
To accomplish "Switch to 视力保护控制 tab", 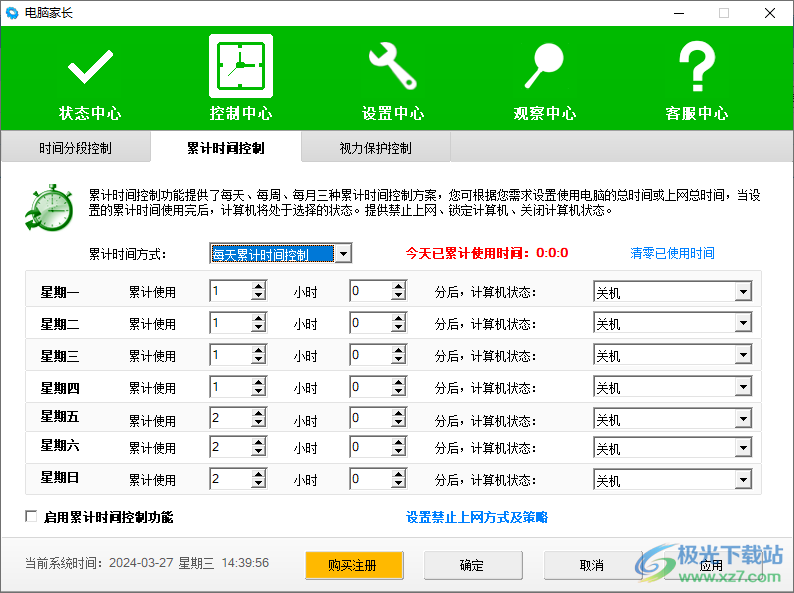I will (x=375, y=148).
